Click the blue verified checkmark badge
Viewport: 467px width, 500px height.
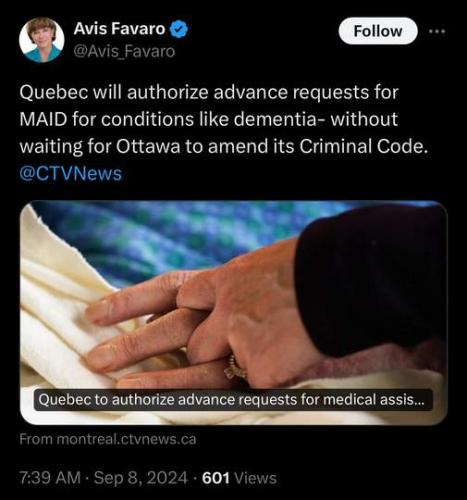pyautogui.click(x=179, y=29)
